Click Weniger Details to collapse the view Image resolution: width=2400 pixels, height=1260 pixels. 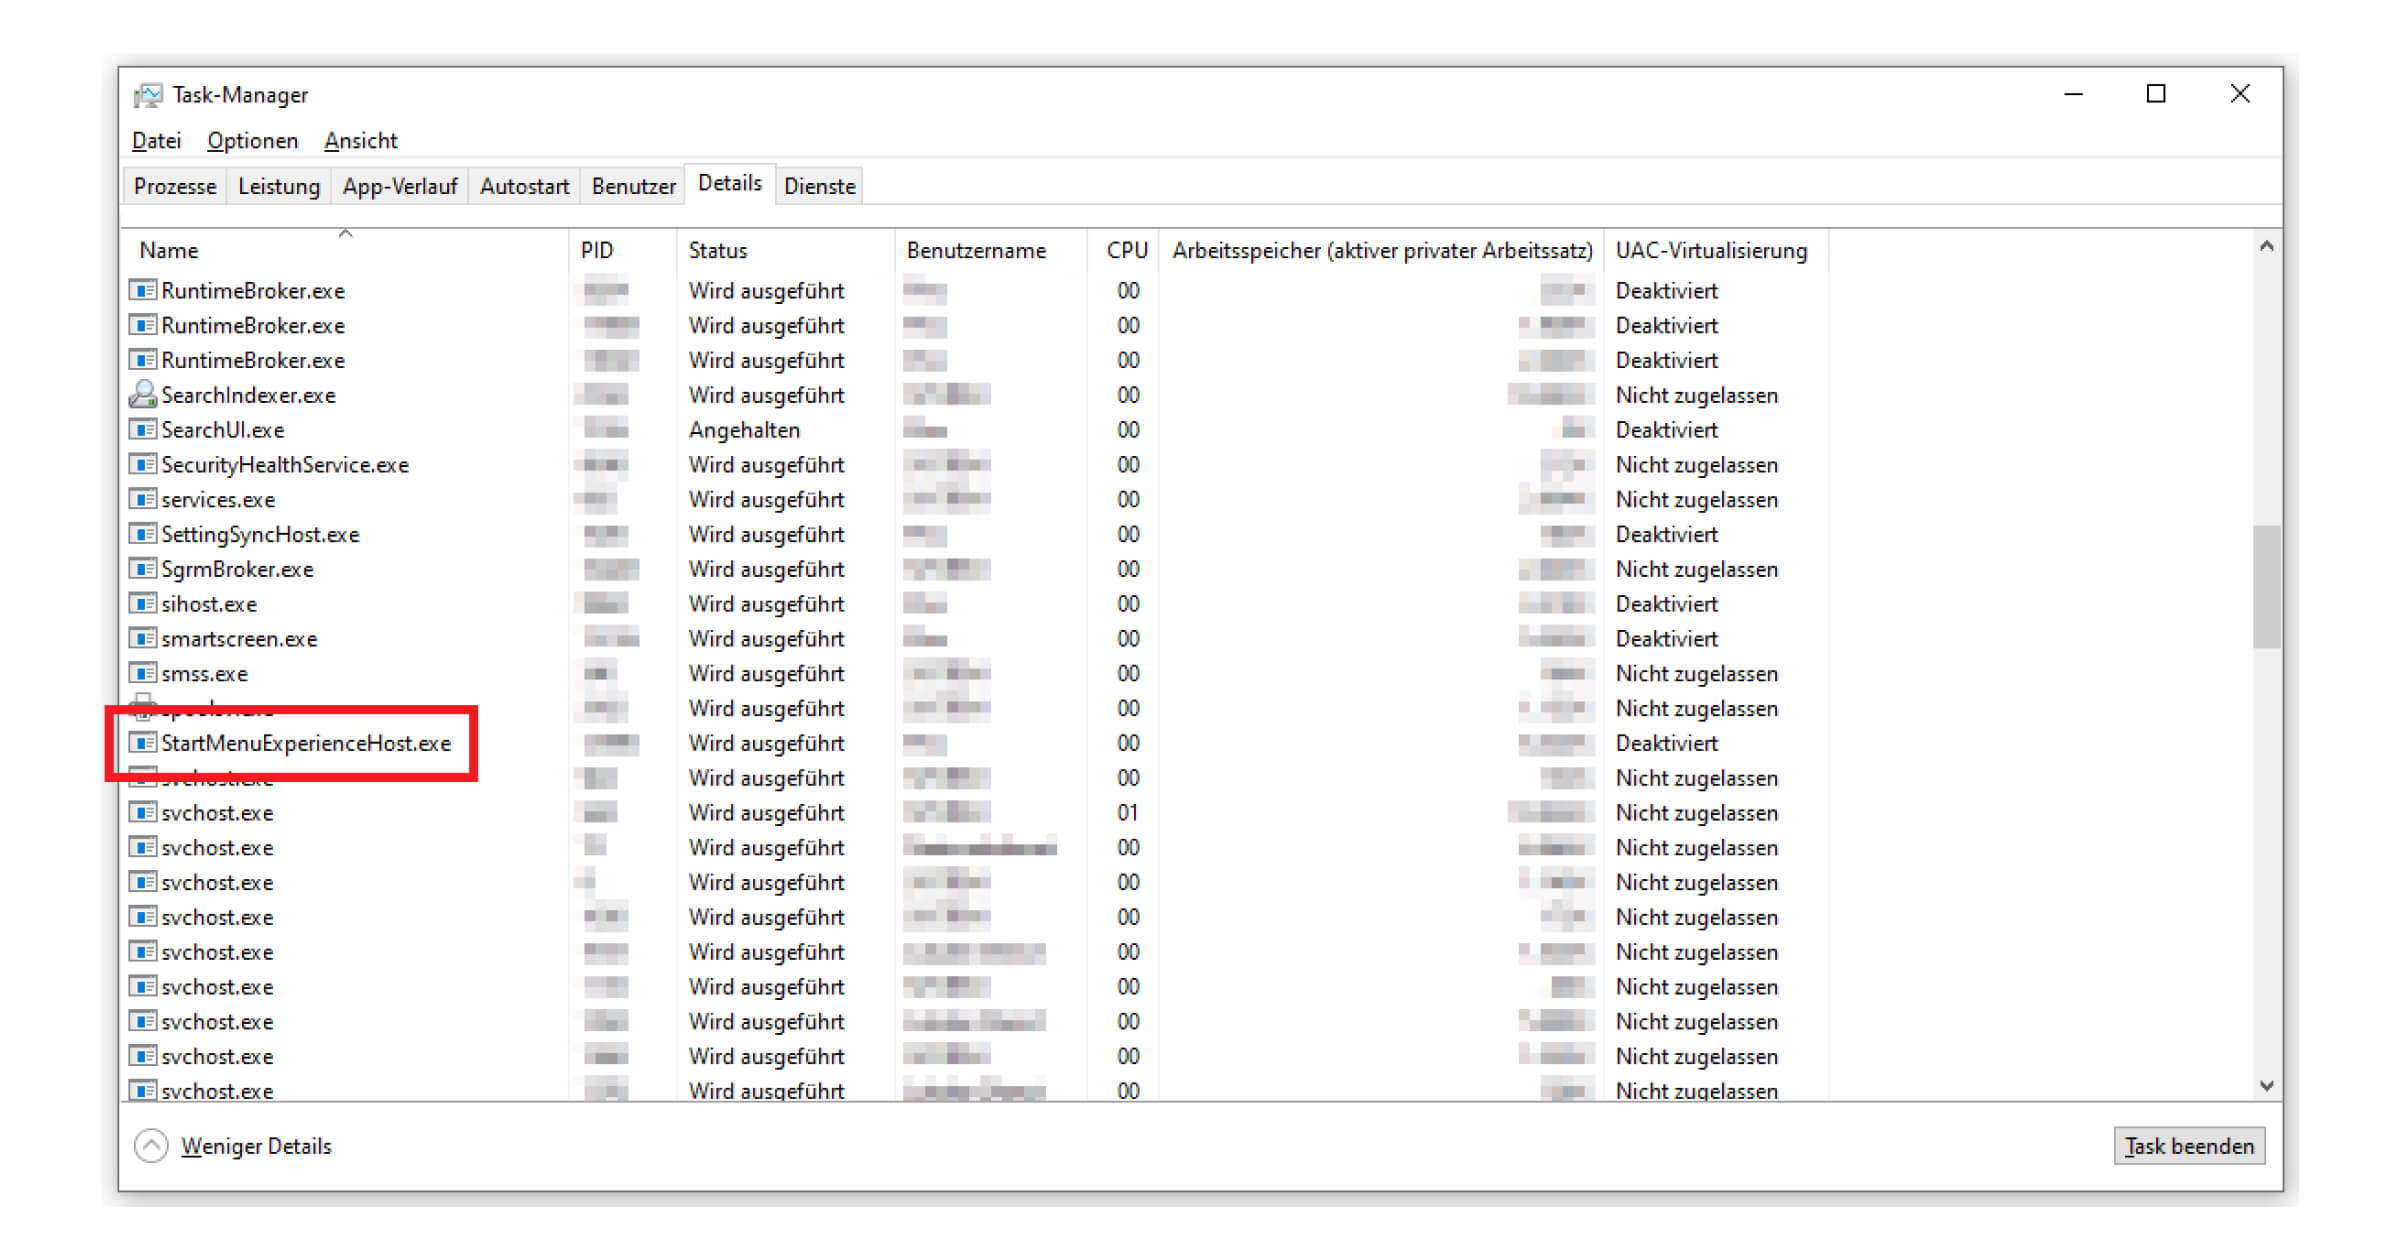pyautogui.click(x=256, y=1146)
